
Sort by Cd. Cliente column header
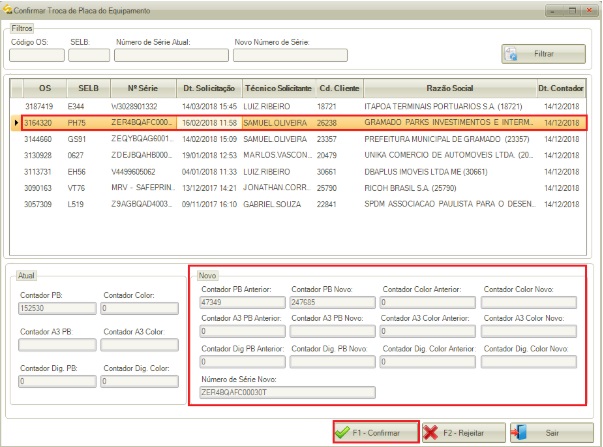pos(339,88)
